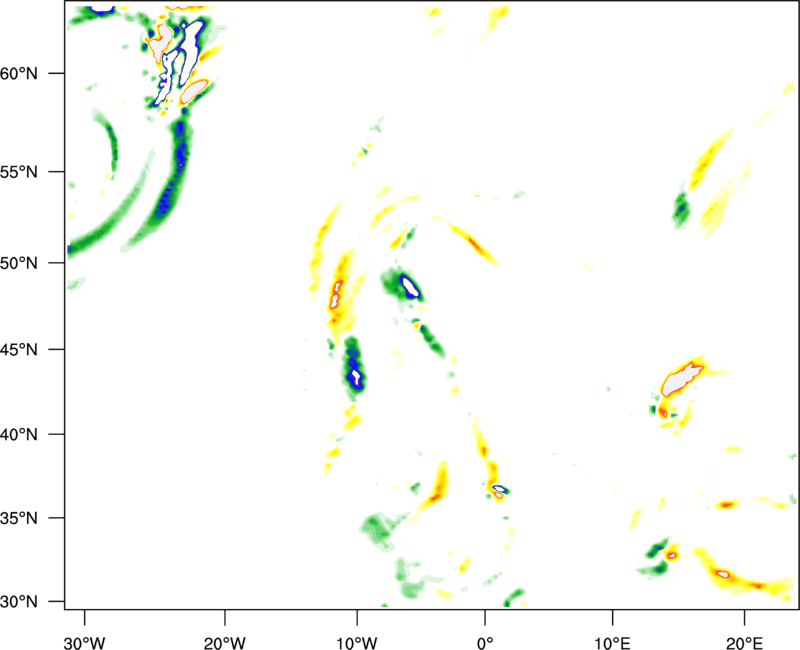Click the 30°N latitude label

[19, 602]
